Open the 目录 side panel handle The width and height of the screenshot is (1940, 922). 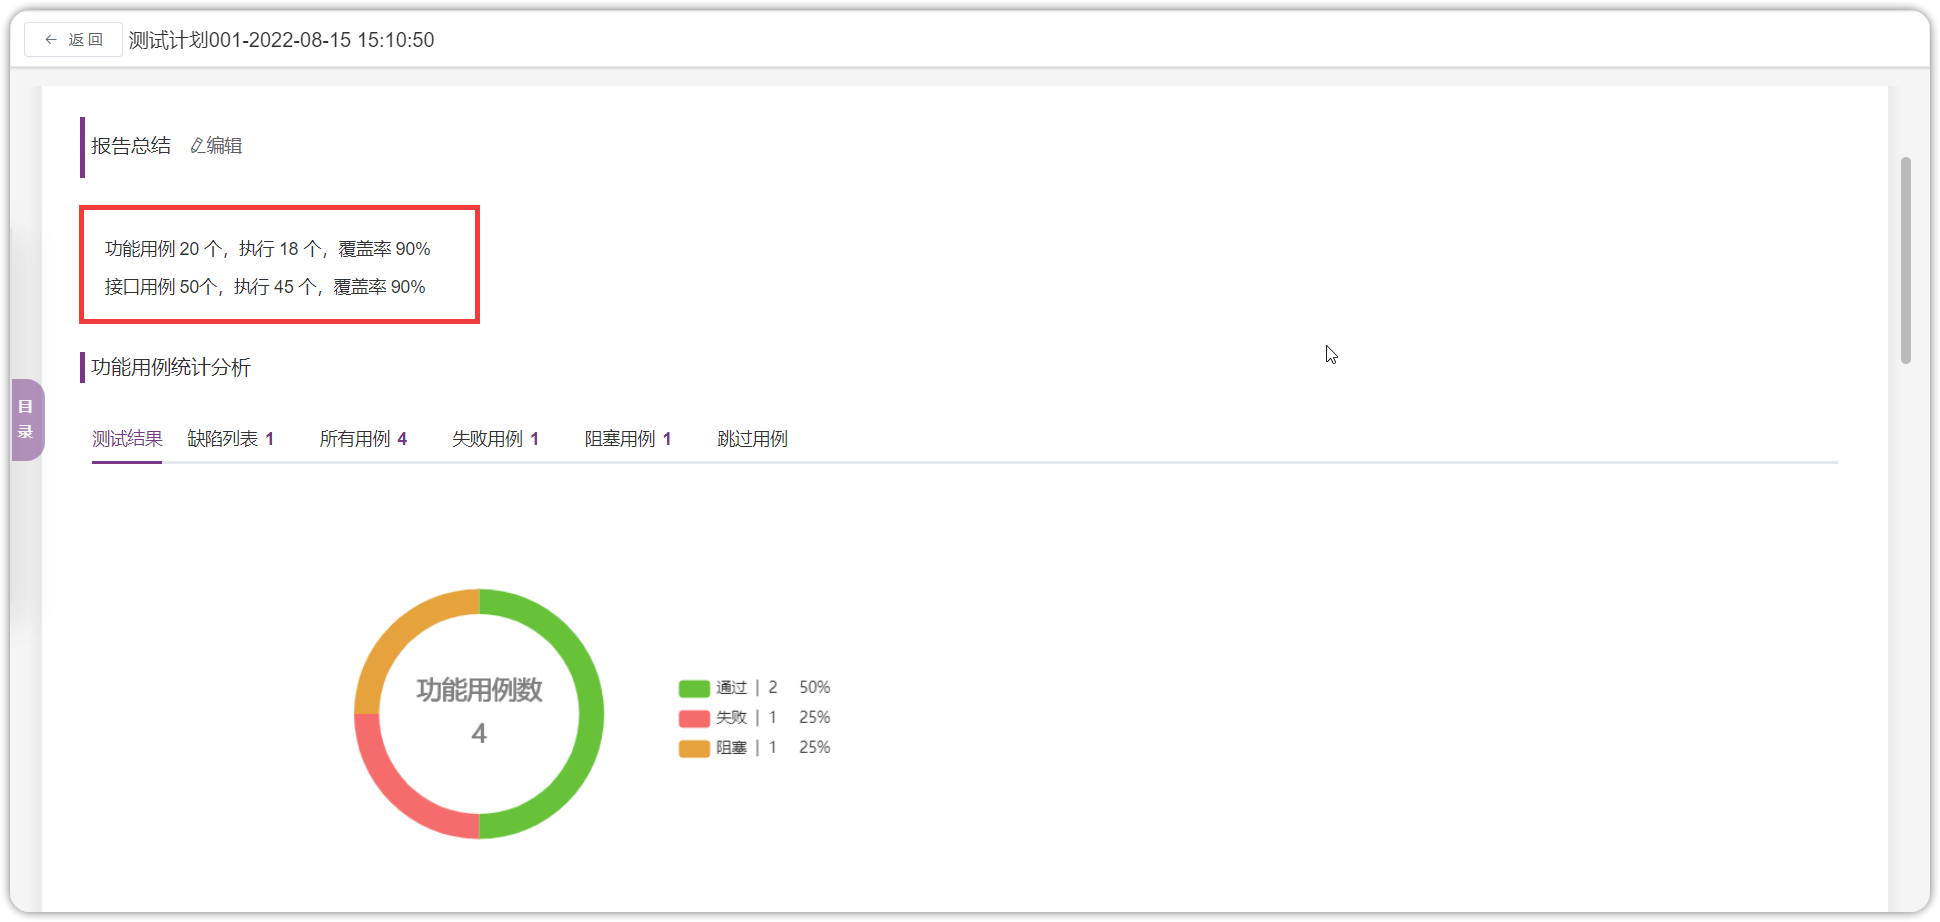[27, 419]
